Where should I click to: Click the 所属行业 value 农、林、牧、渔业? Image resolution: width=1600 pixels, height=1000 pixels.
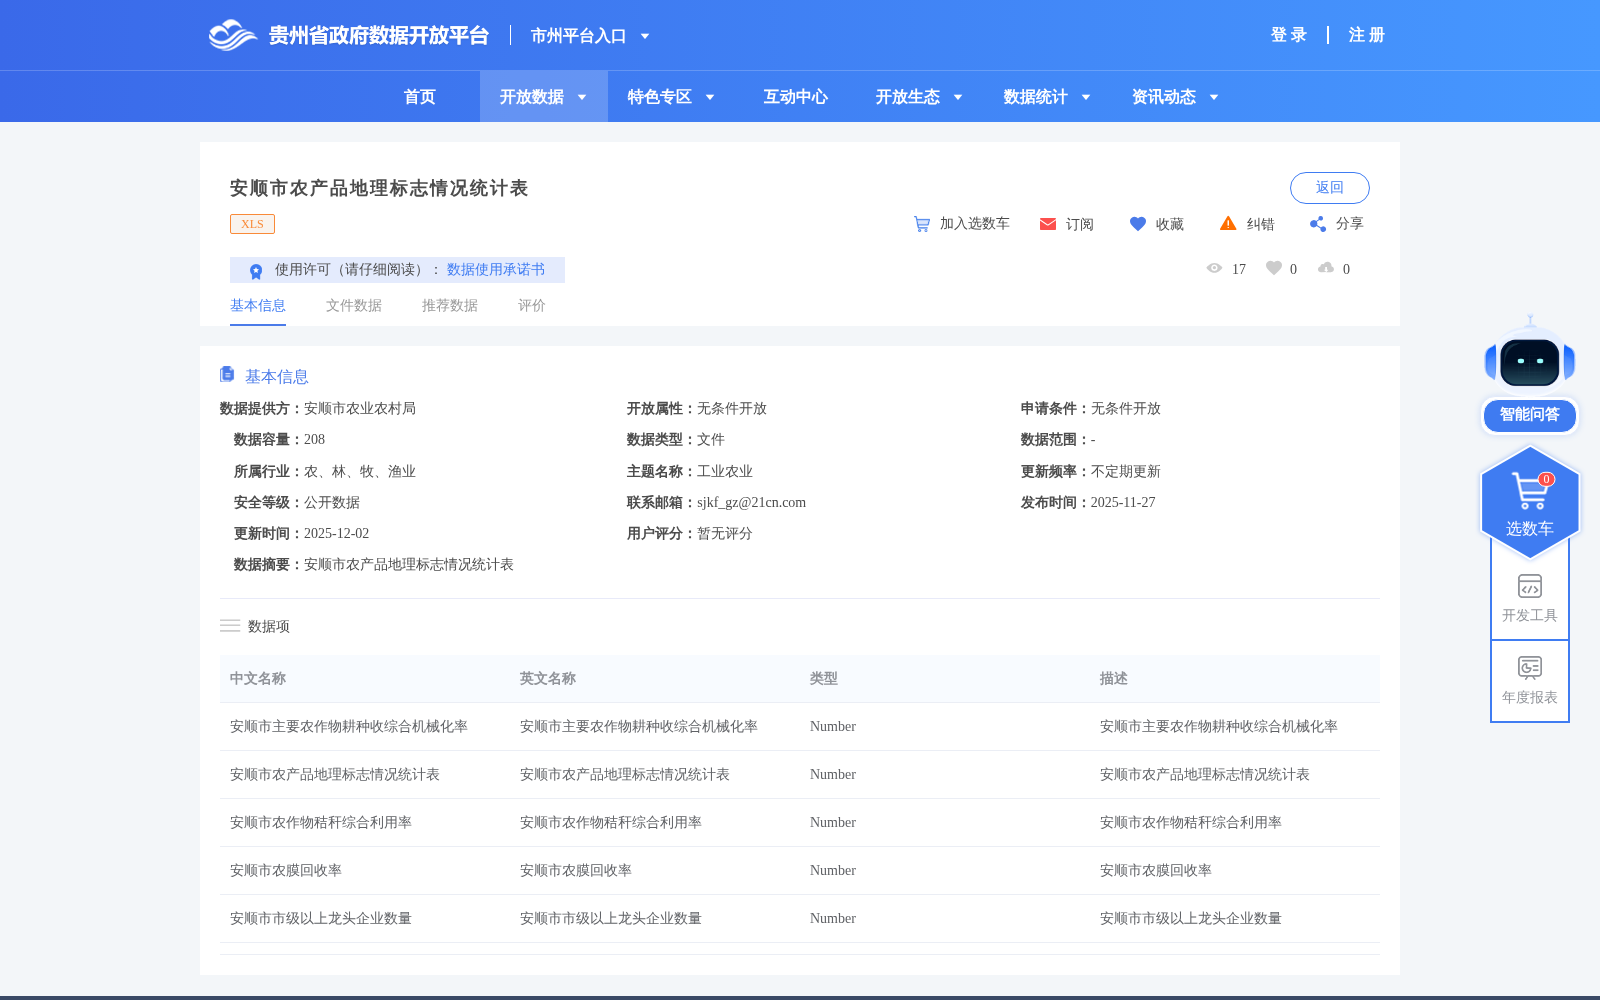(x=360, y=472)
